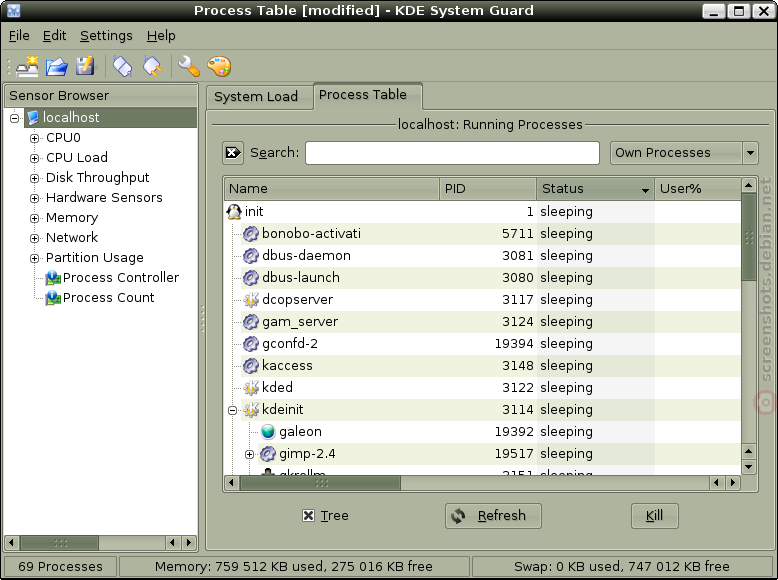Click the dcopserver KDE icon

pos(251,300)
